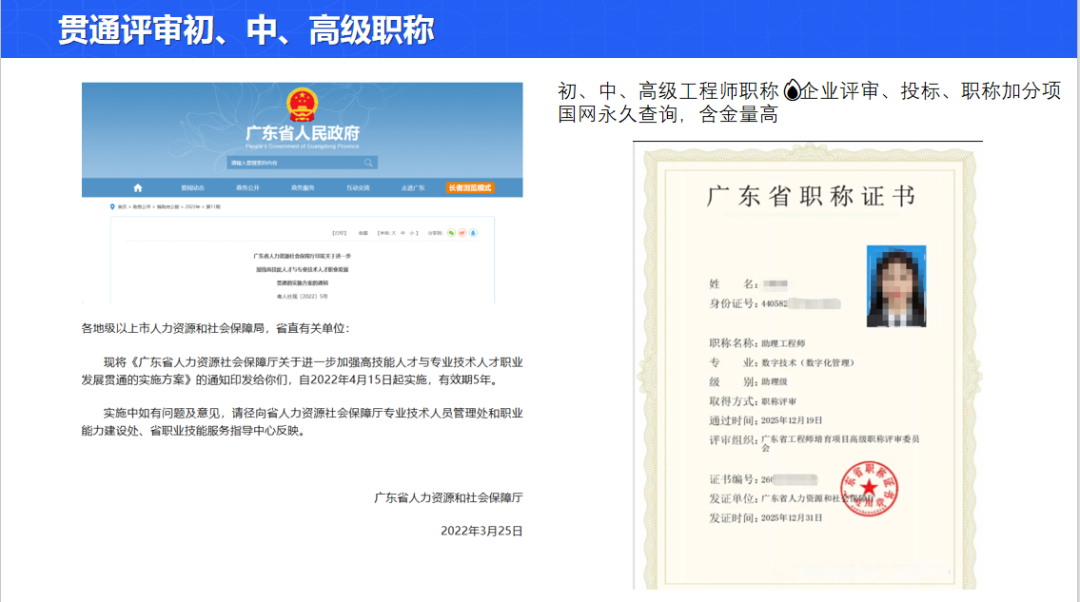Click the 职称名称 value 助理工程师
This screenshot has height=602, width=1080.
click(x=783, y=343)
